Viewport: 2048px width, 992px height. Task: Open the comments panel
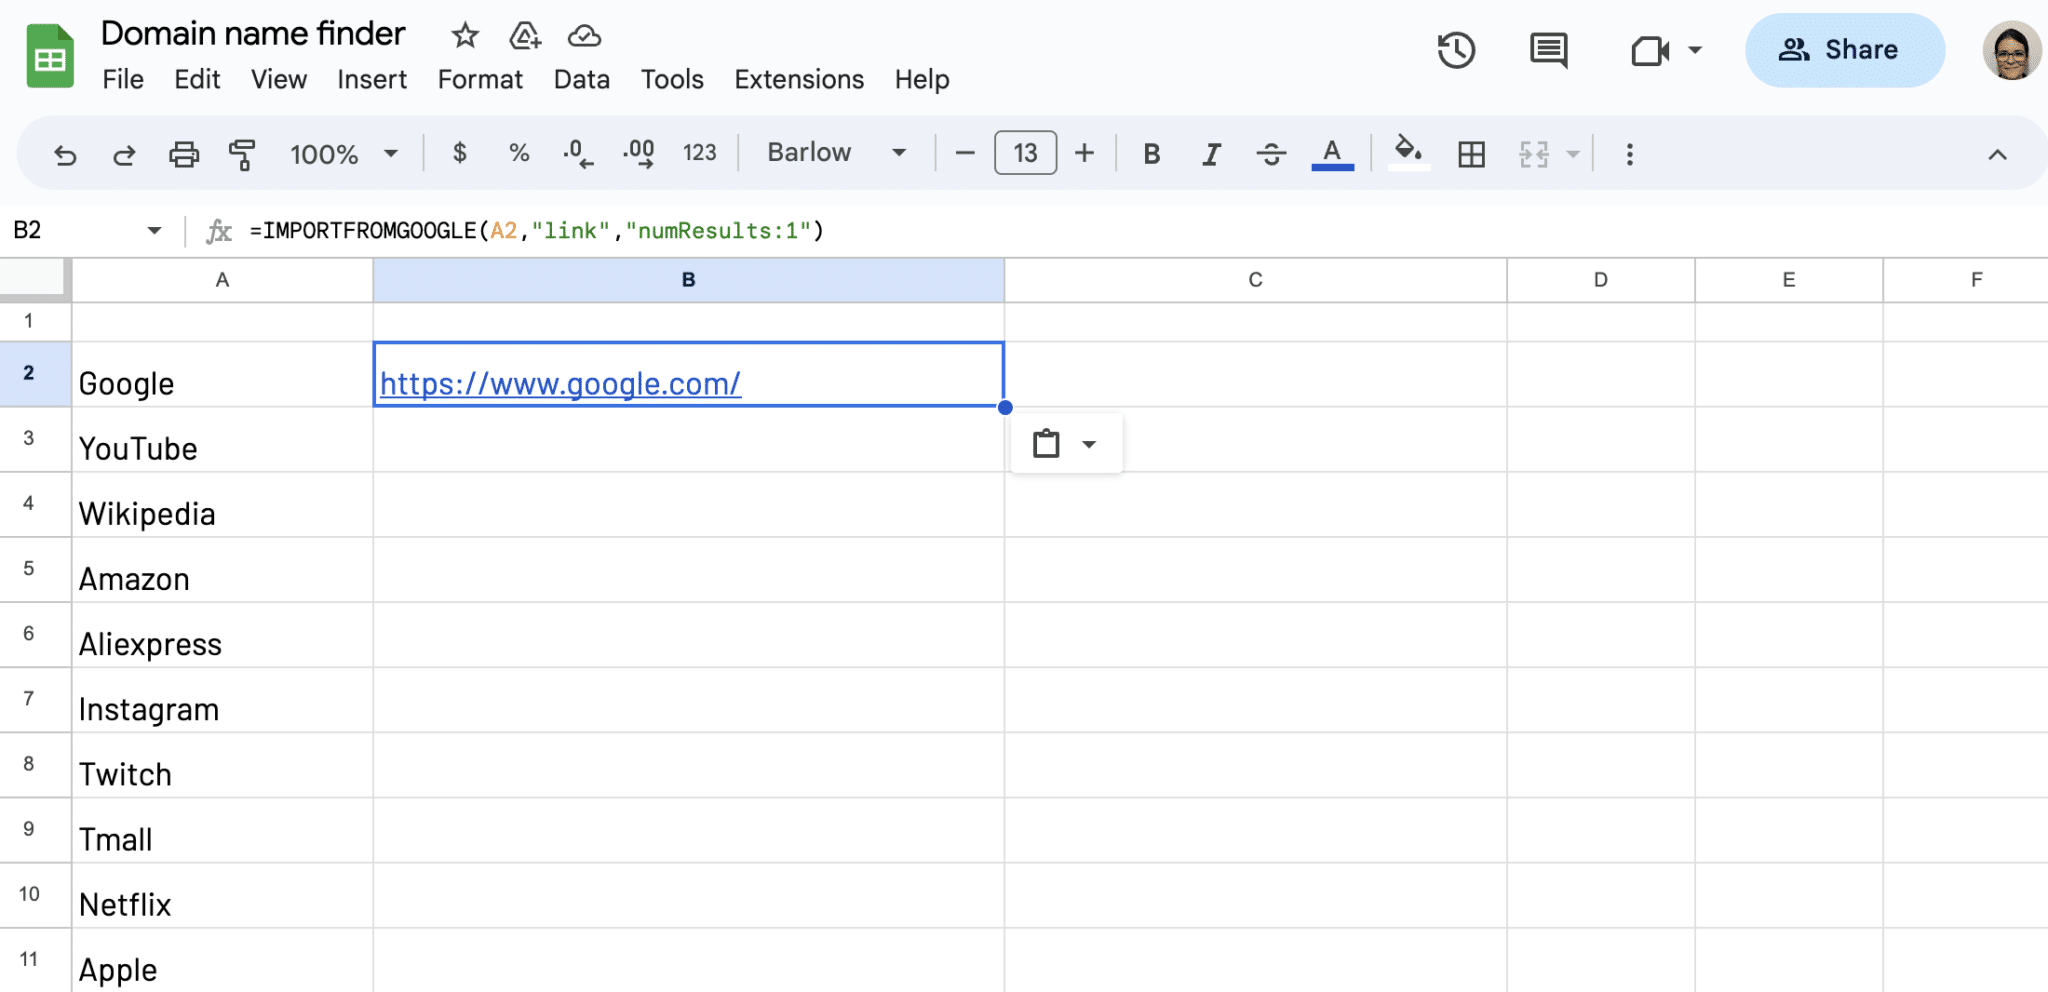pos(1548,50)
